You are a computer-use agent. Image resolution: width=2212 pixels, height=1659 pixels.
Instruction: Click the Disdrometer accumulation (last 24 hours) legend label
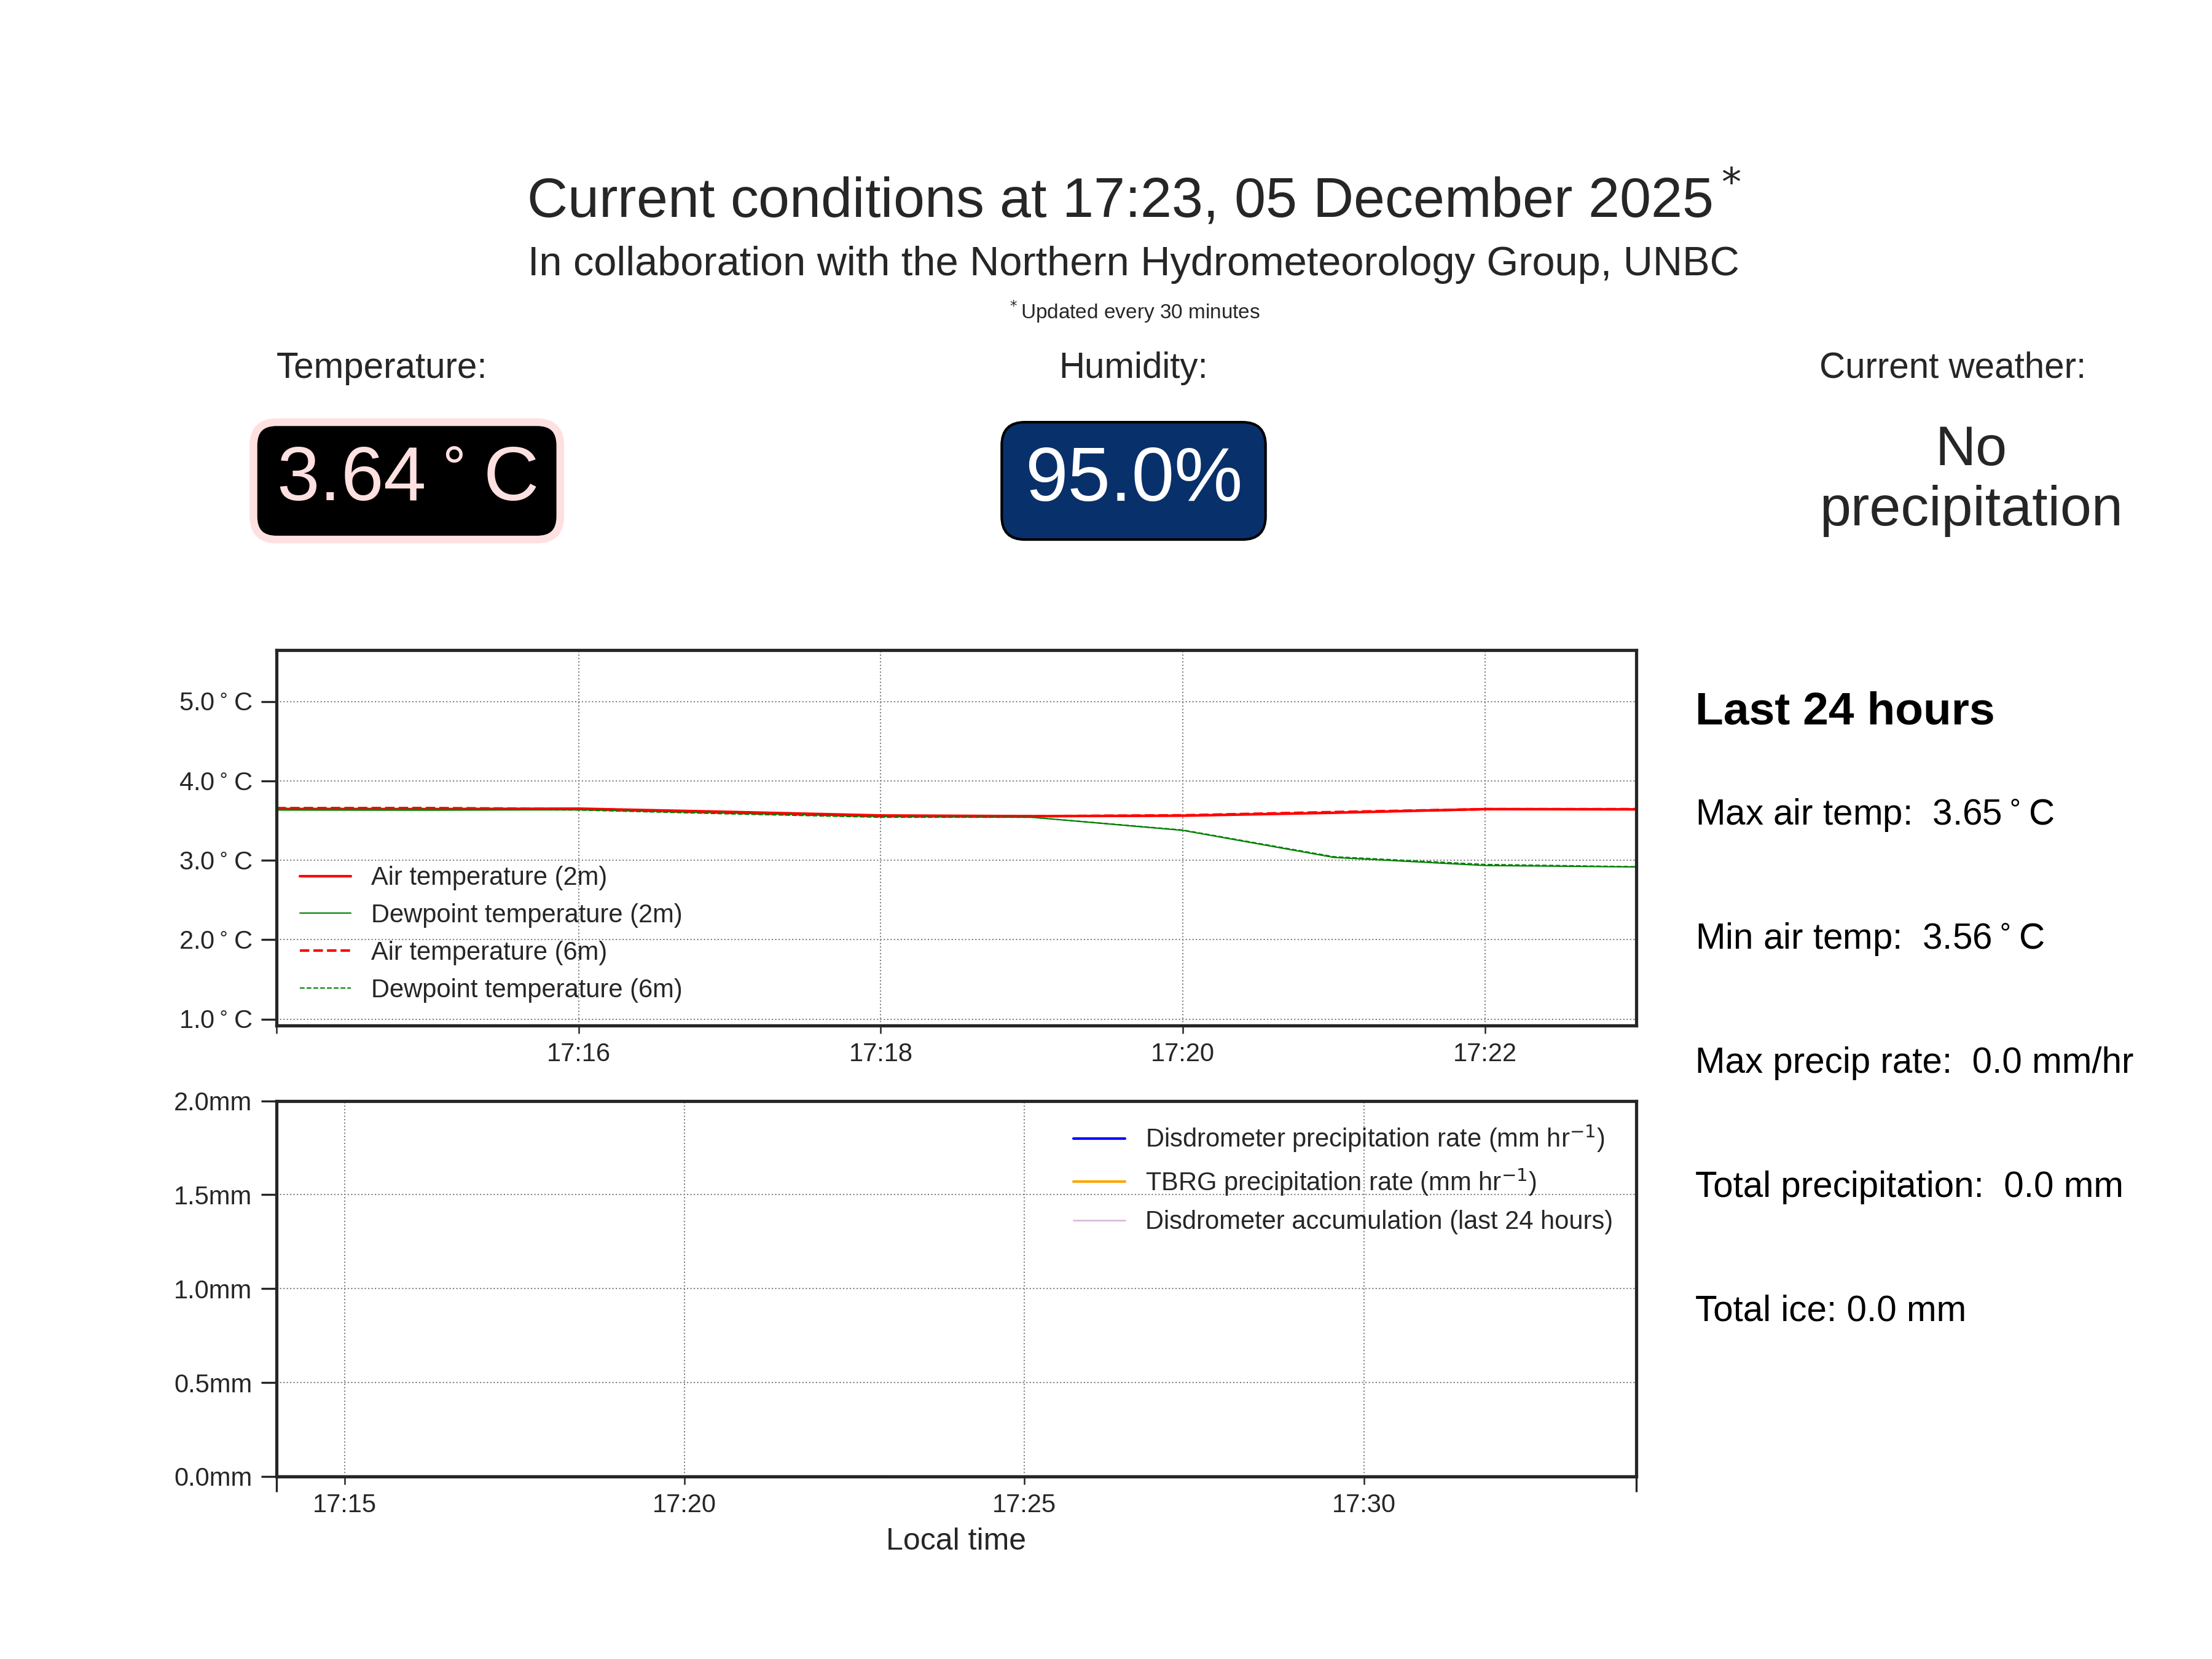1378,1220
